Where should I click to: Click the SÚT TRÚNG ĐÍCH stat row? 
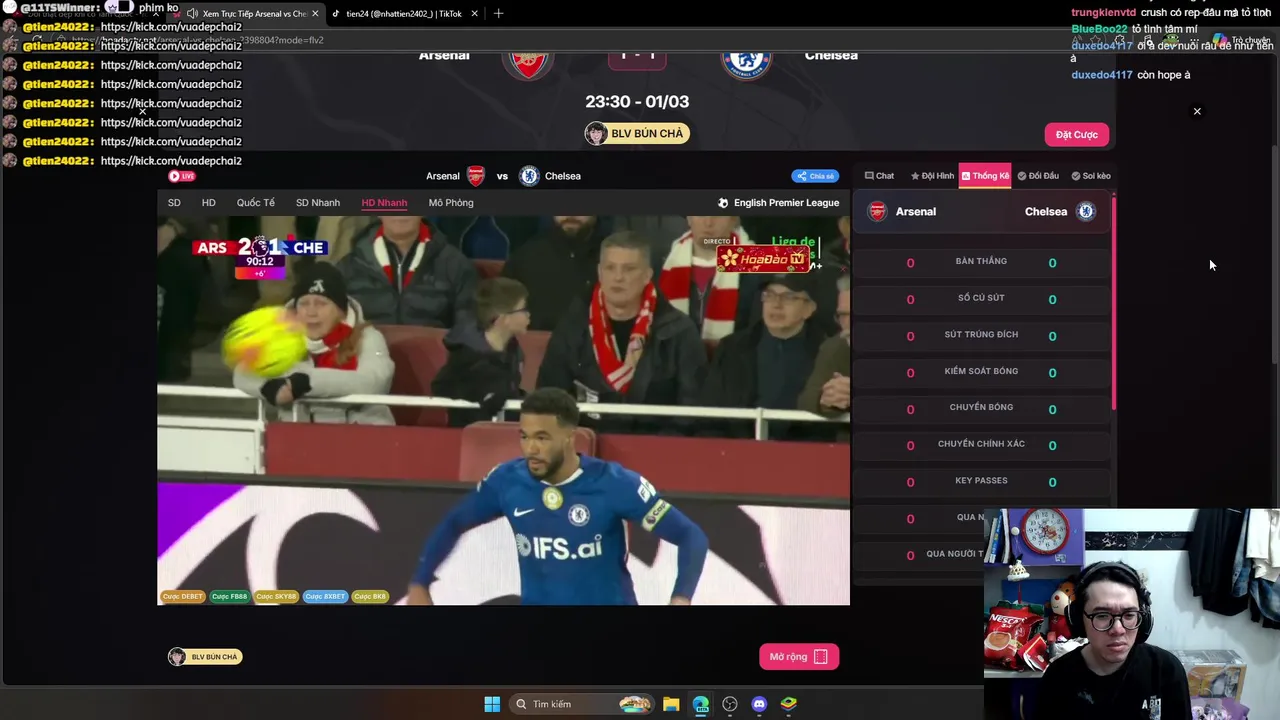pos(981,335)
